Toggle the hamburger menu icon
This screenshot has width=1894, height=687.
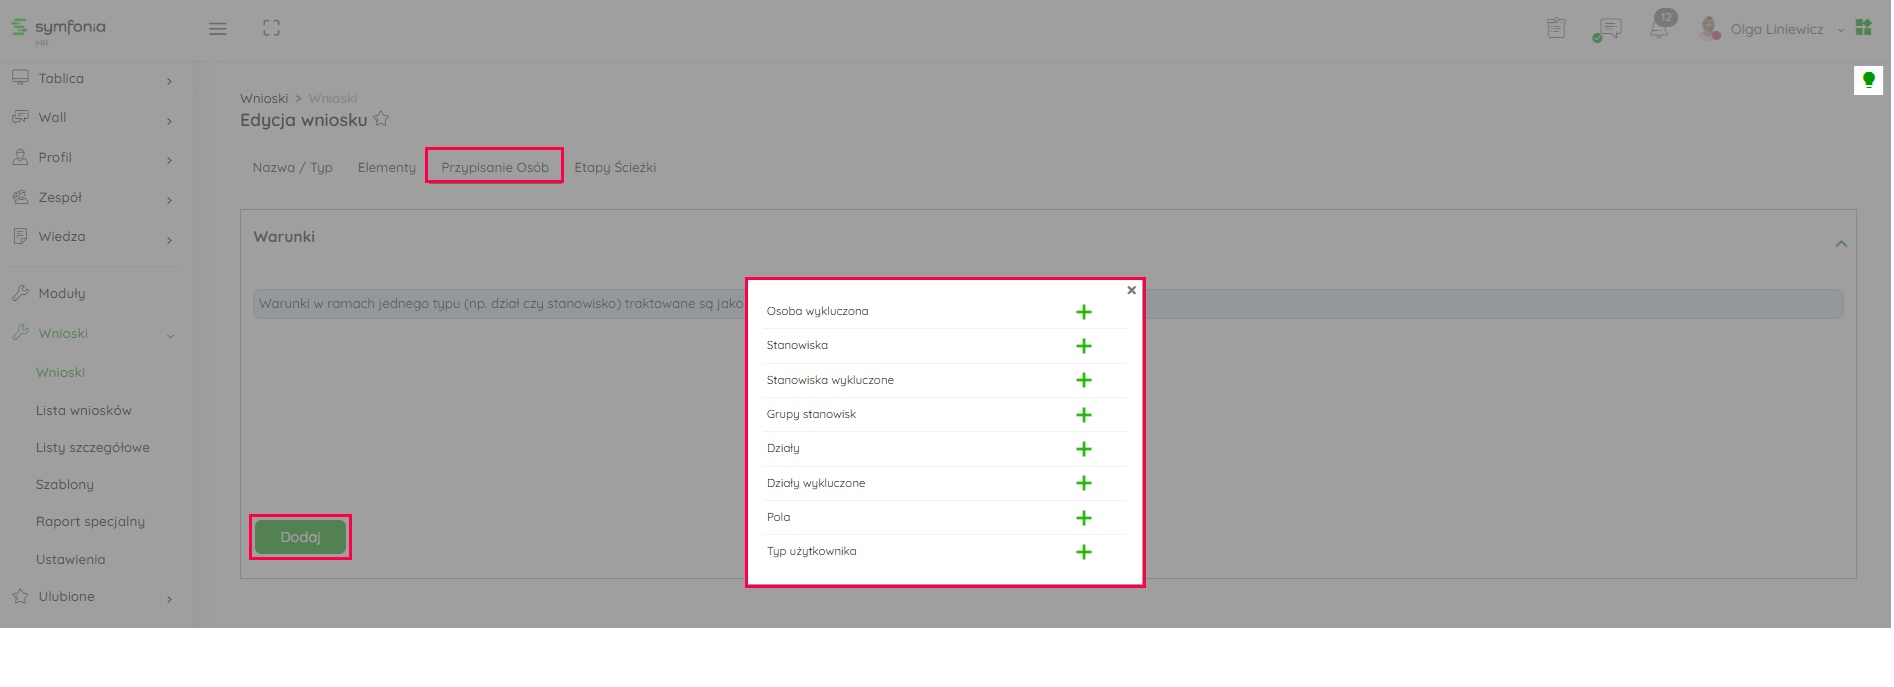(x=217, y=29)
